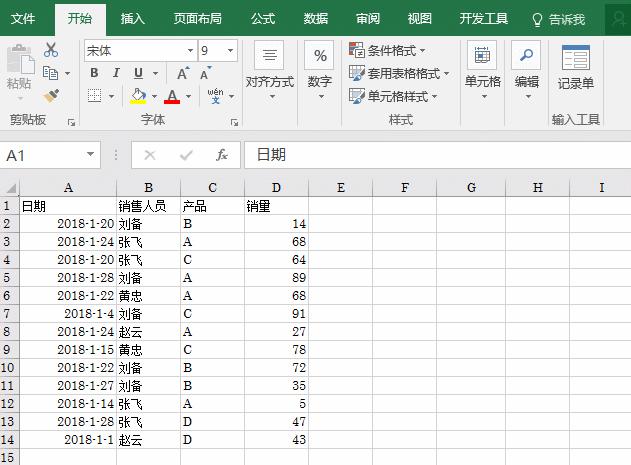Click the cell 赵云 in row 14
631x465 pixels.
click(148, 440)
